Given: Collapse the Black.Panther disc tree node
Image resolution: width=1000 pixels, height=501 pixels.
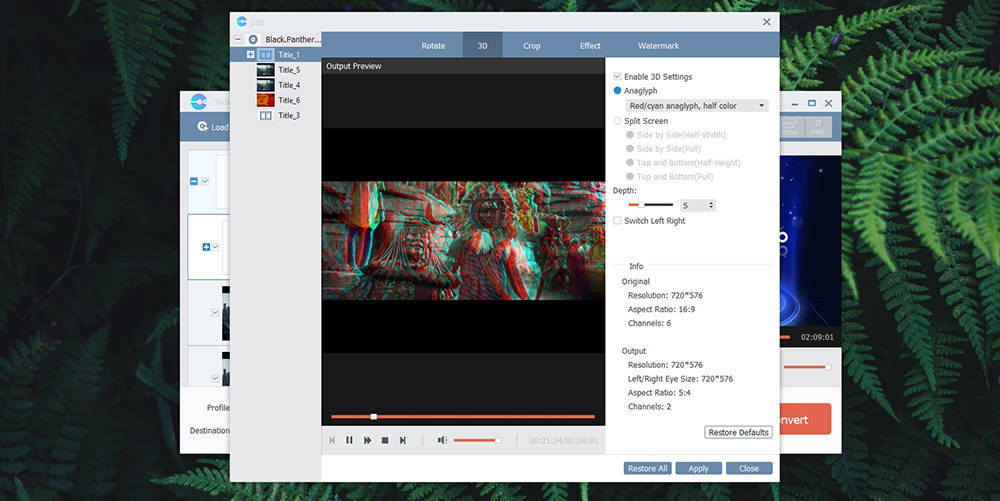Looking at the screenshot, I should pyautogui.click(x=238, y=40).
